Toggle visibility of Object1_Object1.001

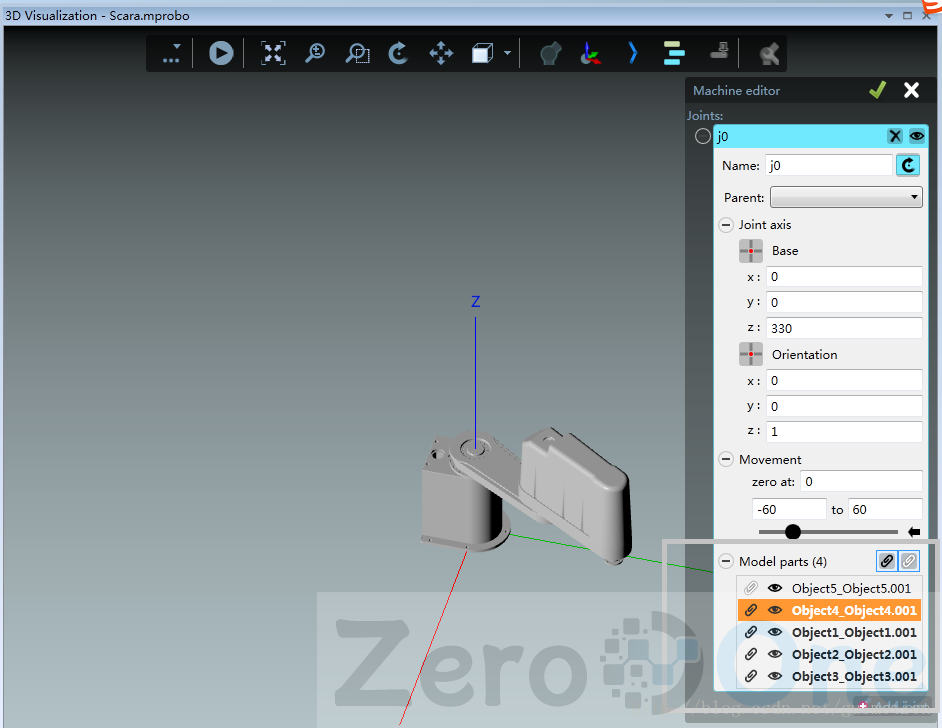coord(775,632)
